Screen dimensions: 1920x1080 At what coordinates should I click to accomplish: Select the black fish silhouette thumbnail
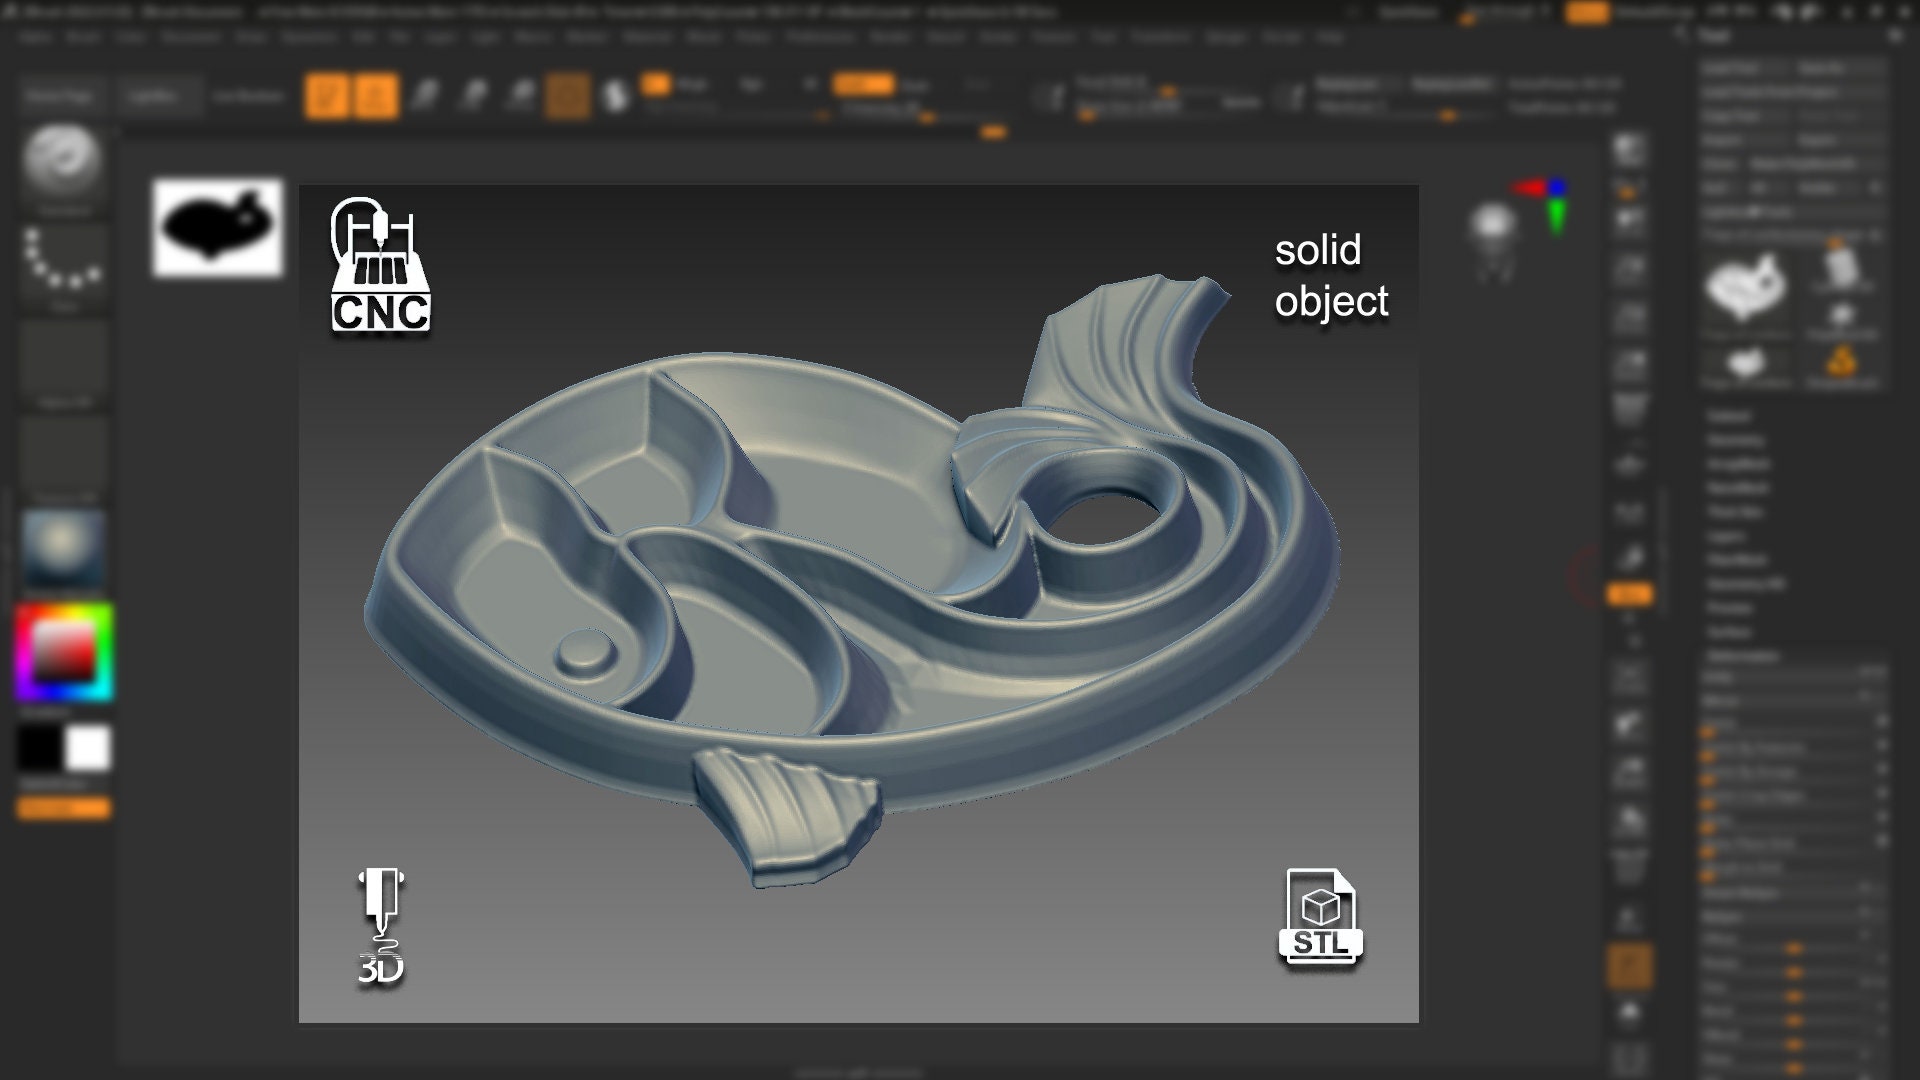[x=218, y=228]
